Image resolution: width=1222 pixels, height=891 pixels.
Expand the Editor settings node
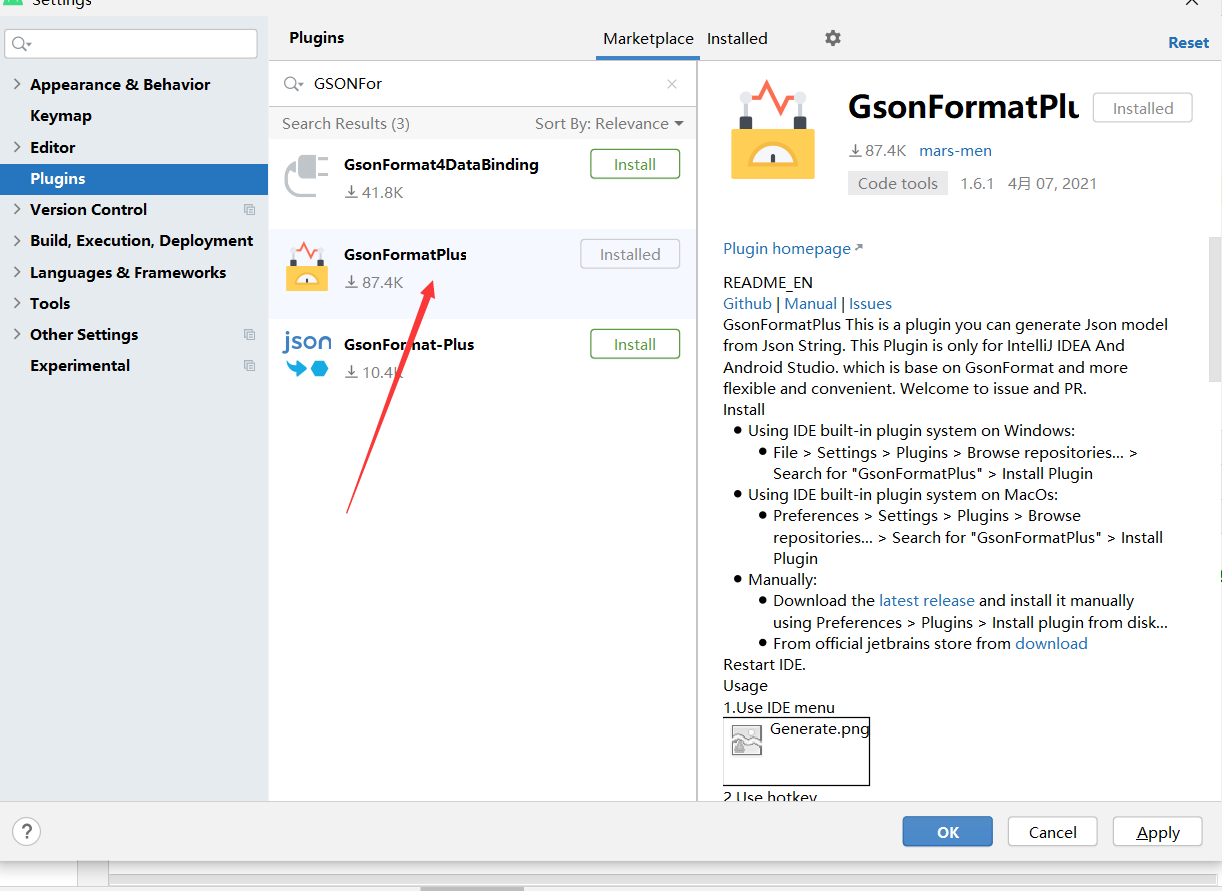(x=16, y=147)
